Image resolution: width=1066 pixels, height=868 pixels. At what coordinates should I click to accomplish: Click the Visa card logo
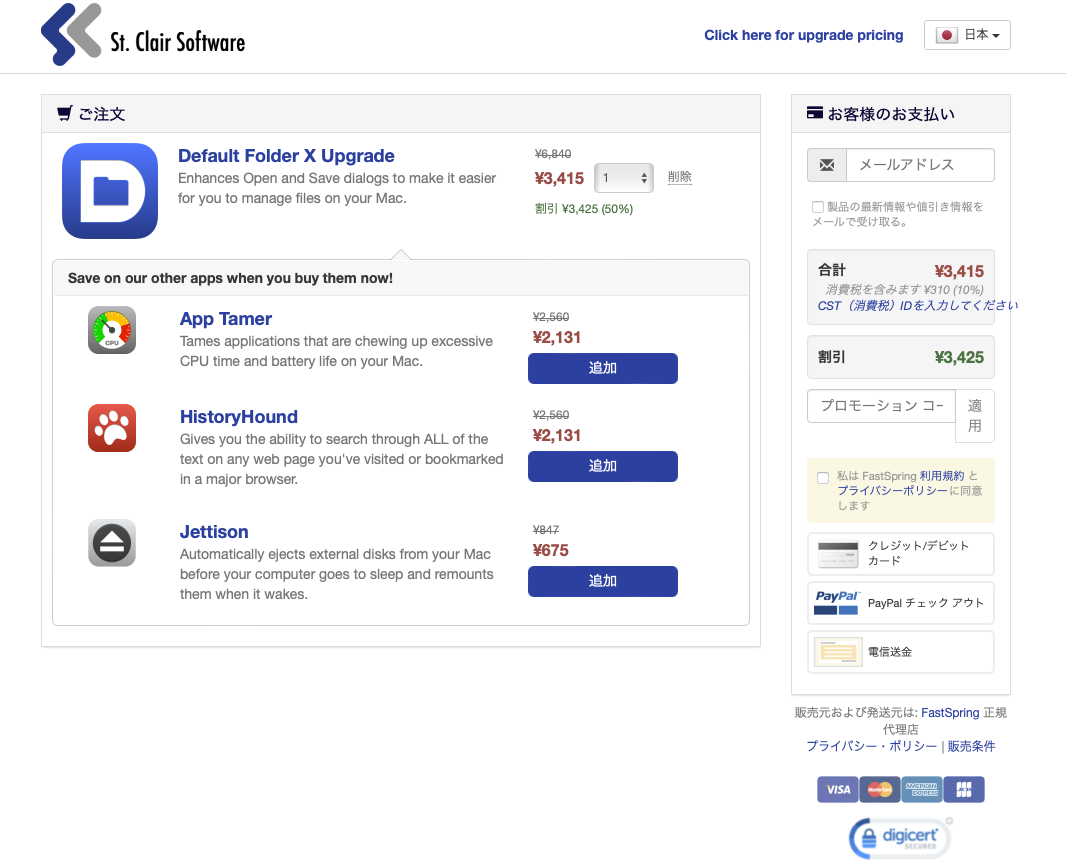(838, 790)
